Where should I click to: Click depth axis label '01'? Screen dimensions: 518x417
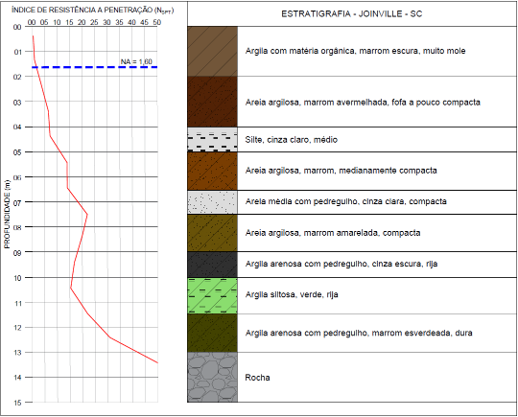tap(17, 52)
